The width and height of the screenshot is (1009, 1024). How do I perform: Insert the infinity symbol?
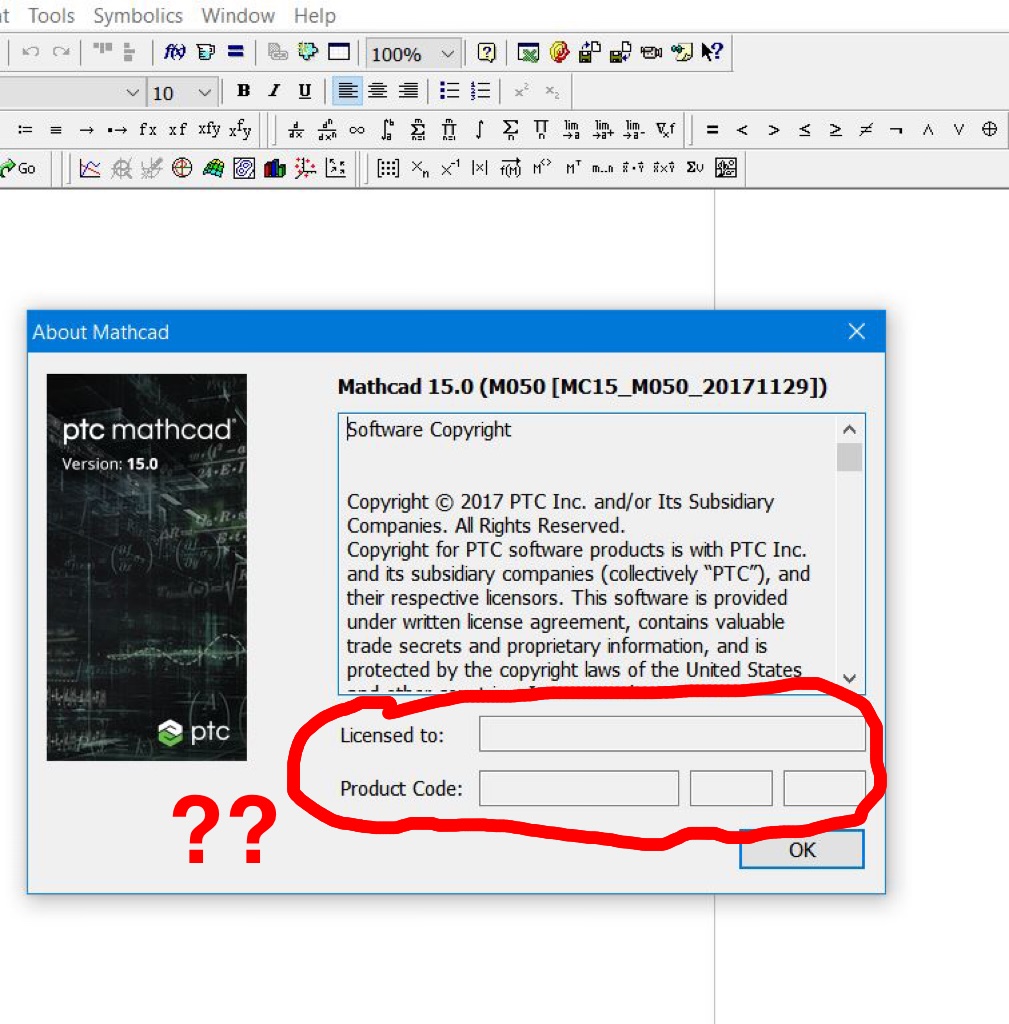357,129
